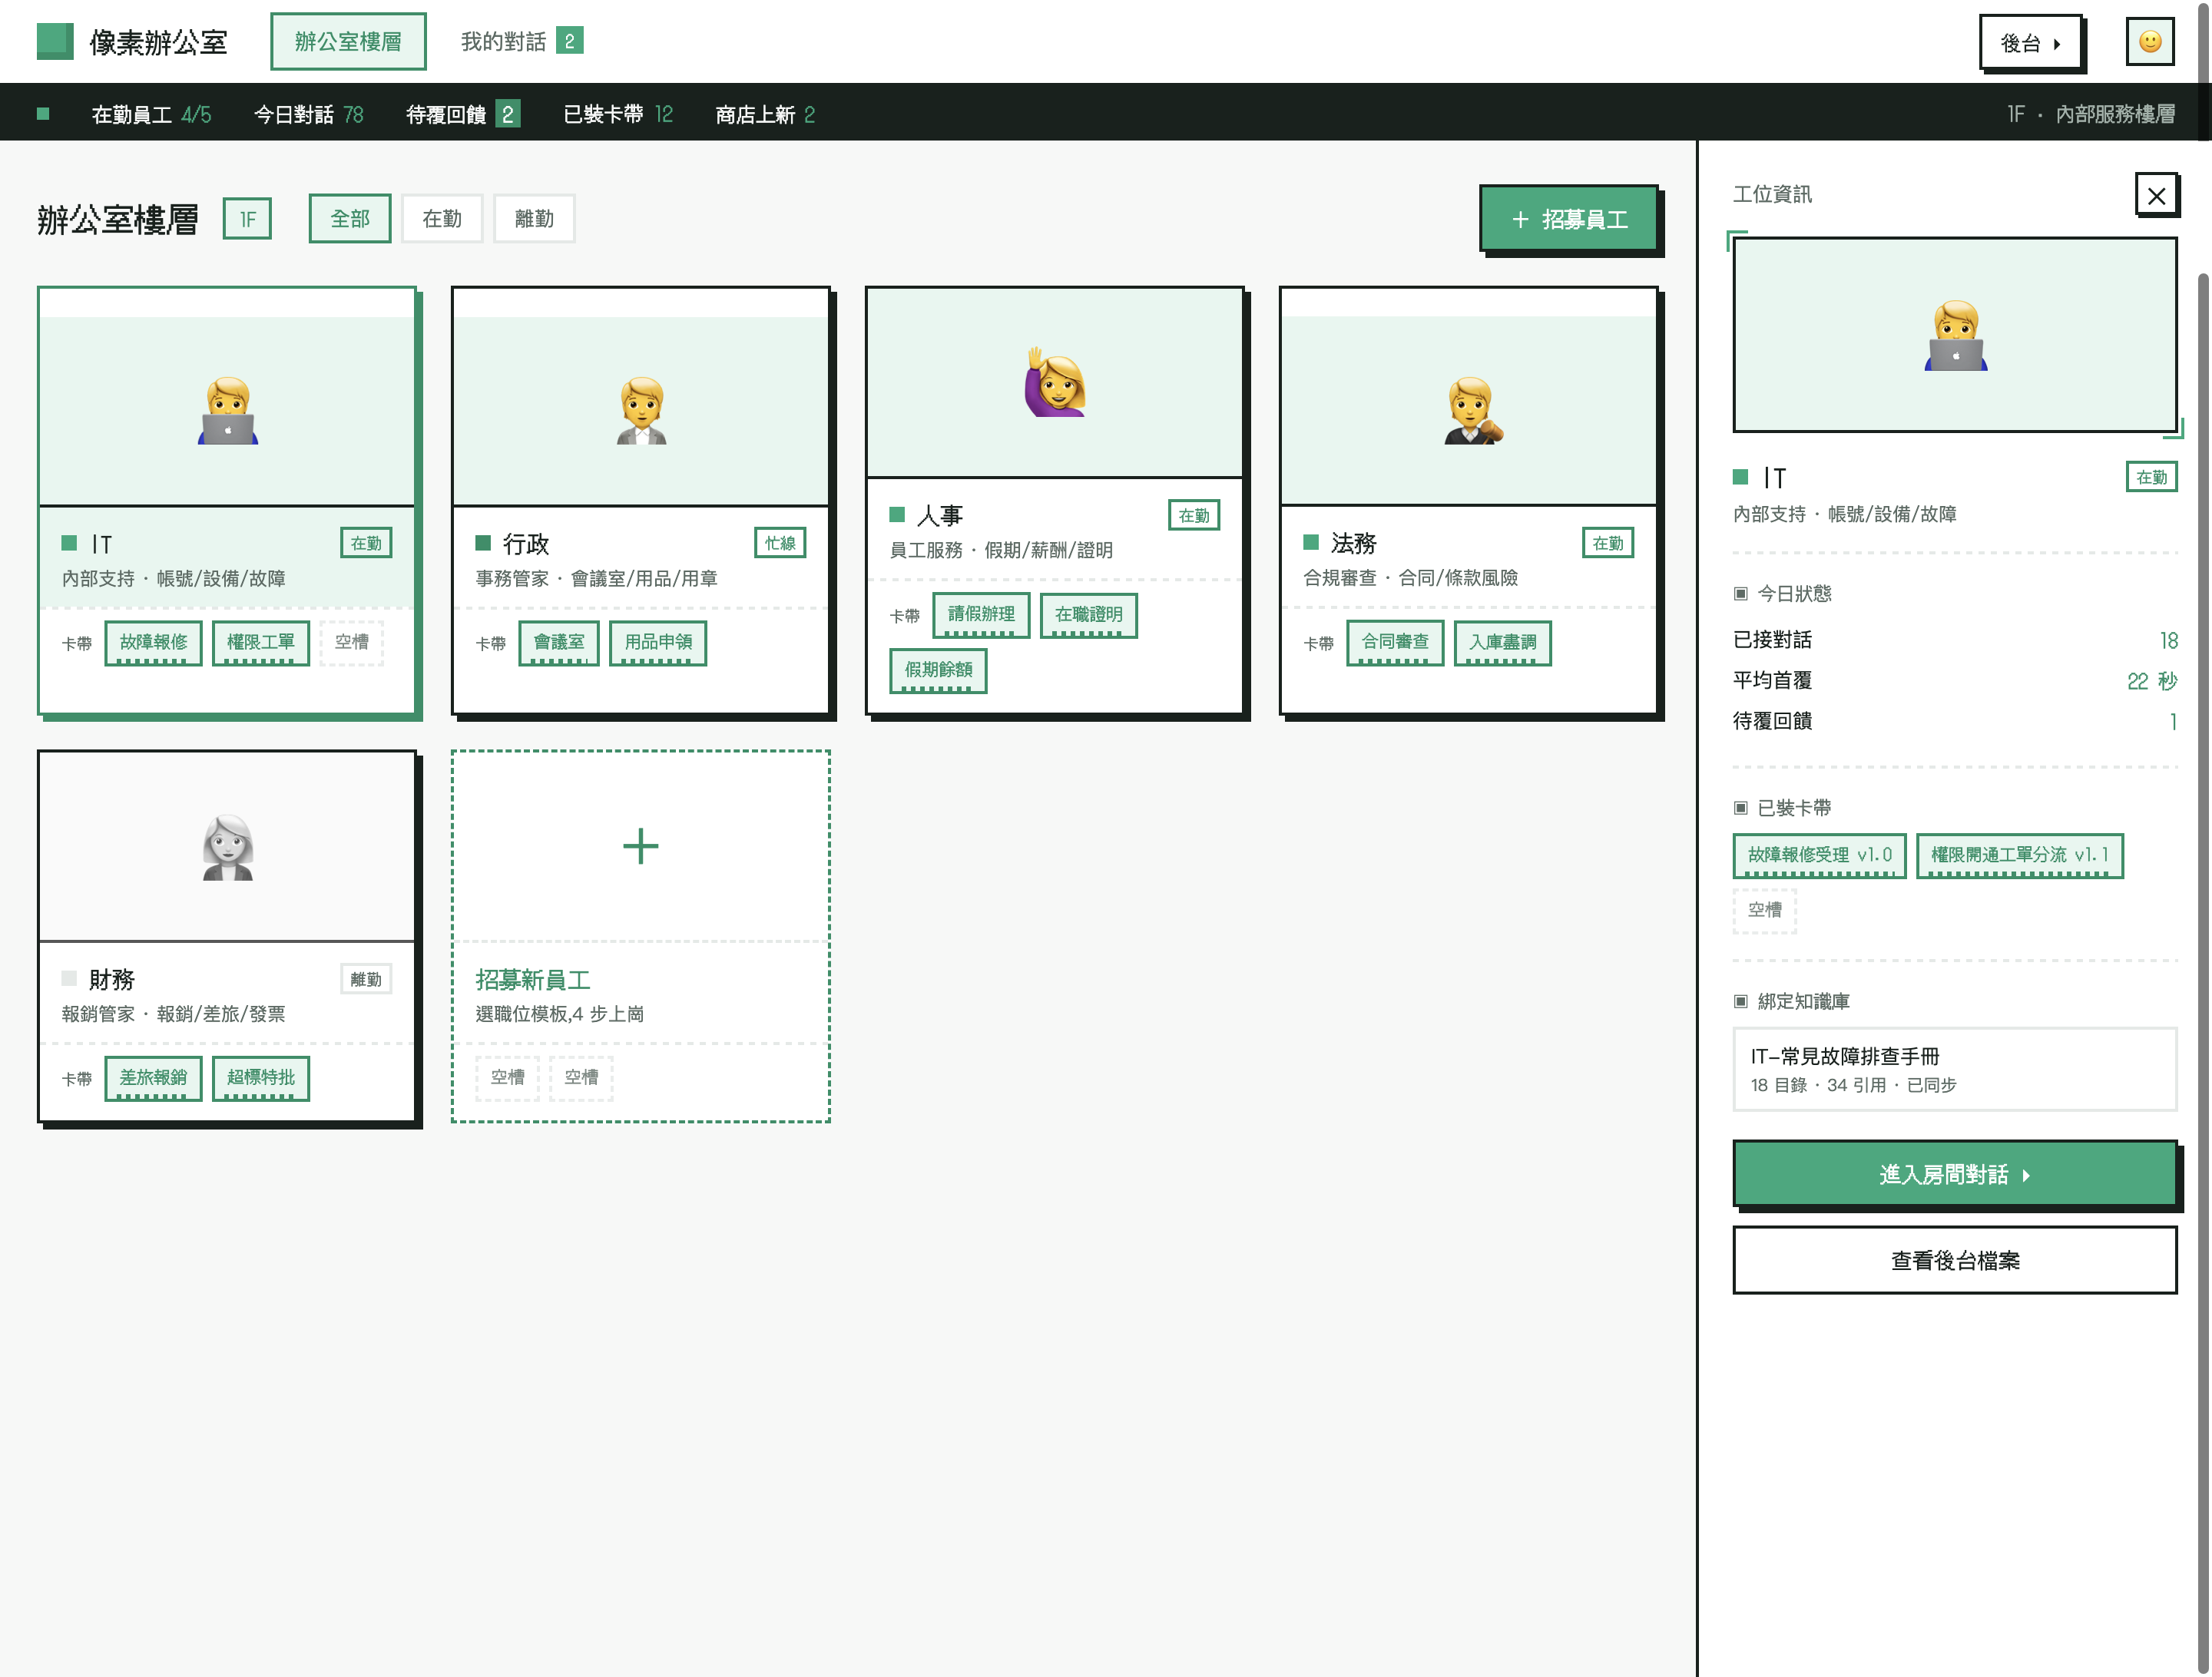This screenshot has width=2212, height=1677.
Task: Click 已裝卡帶 12 in status bar
Action: click(618, 114)
